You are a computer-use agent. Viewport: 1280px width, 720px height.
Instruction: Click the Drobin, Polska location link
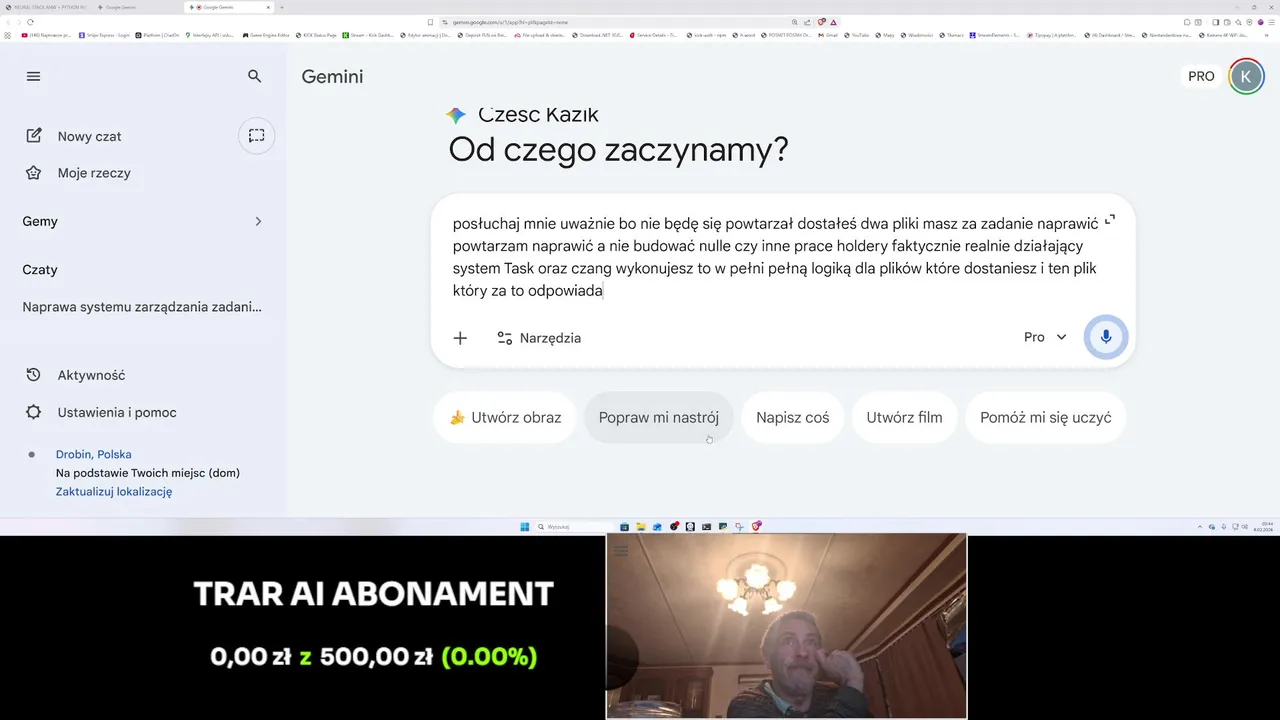point(93,454)
